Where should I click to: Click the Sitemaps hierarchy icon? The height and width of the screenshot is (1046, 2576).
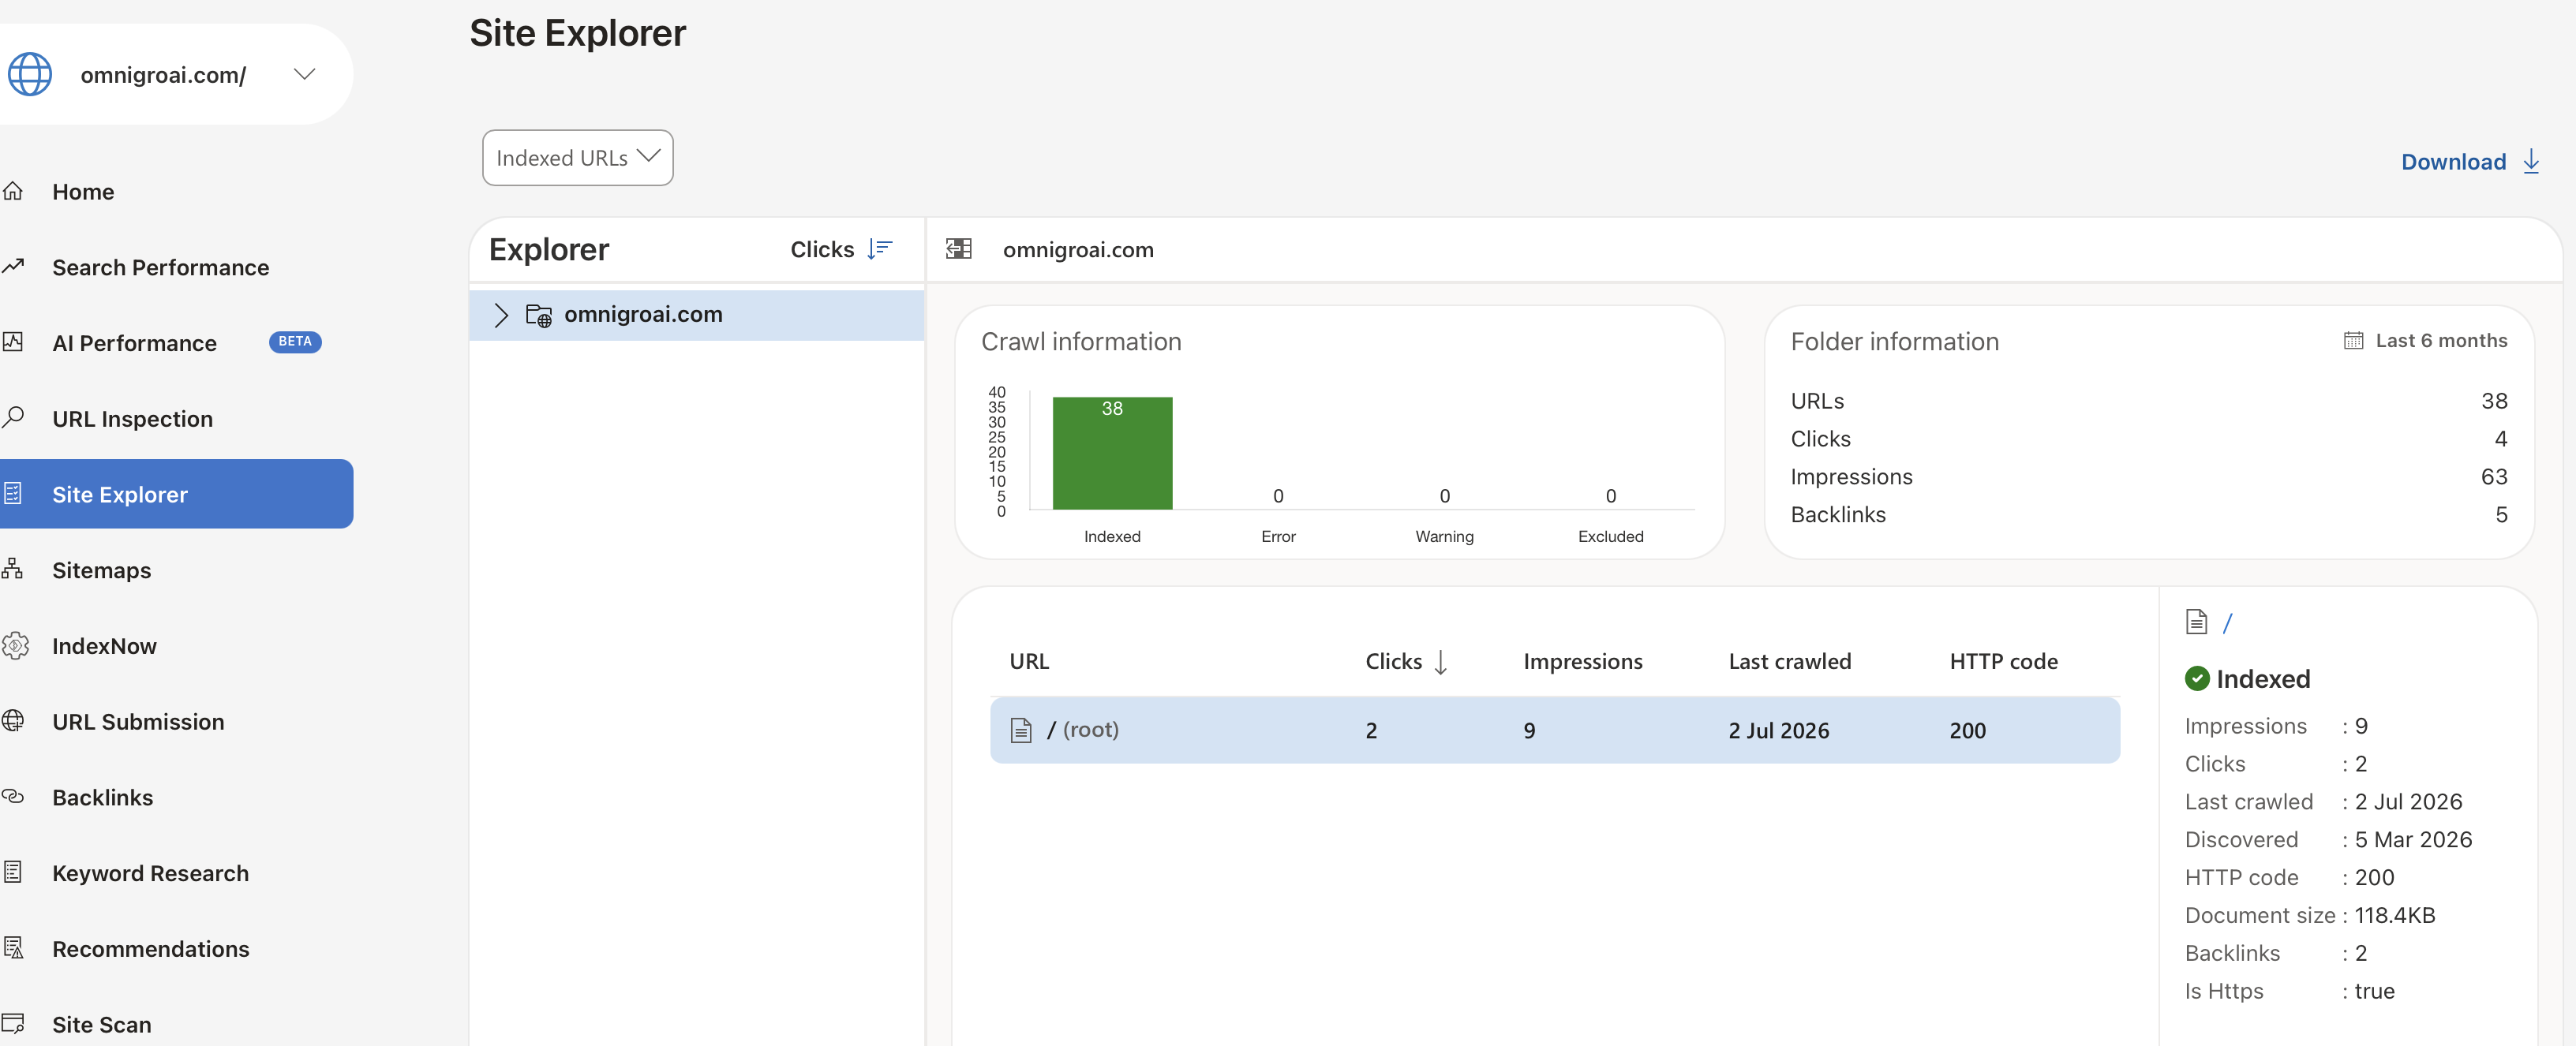coord(13,569)
